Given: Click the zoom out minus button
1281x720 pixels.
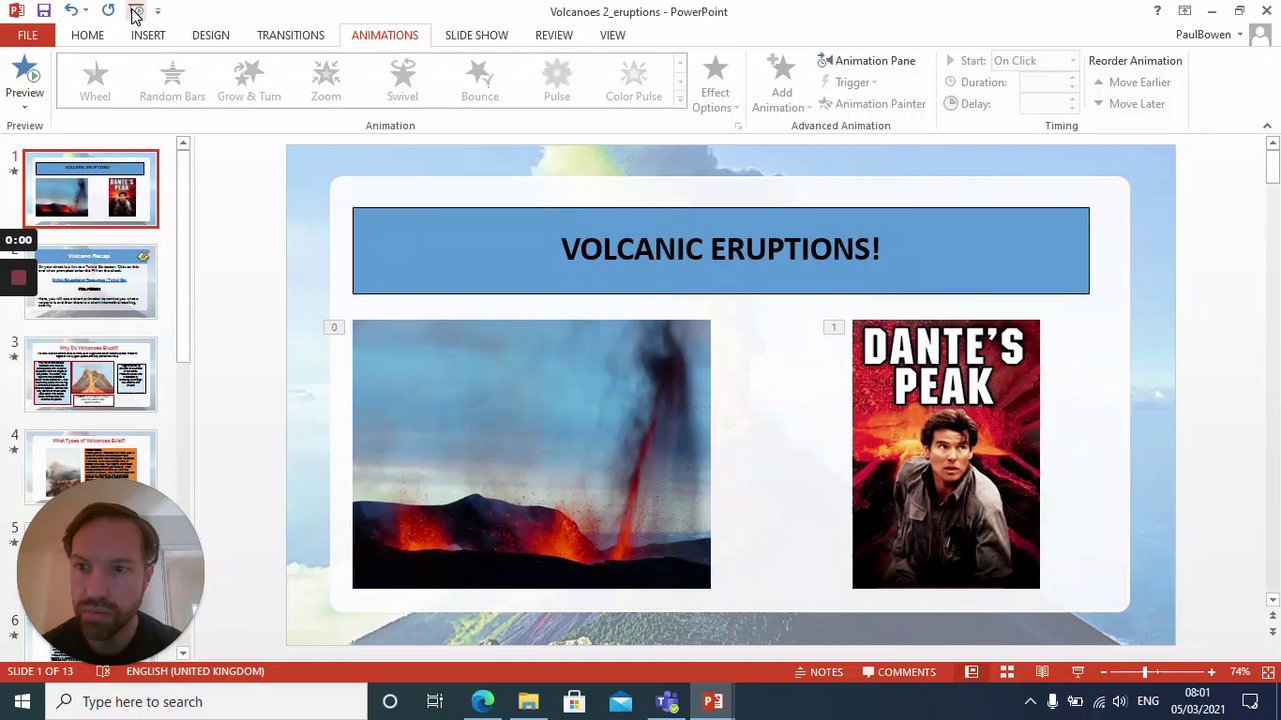Looking at the screenshot, I should pyautogui.click(x=1103, y=672).
